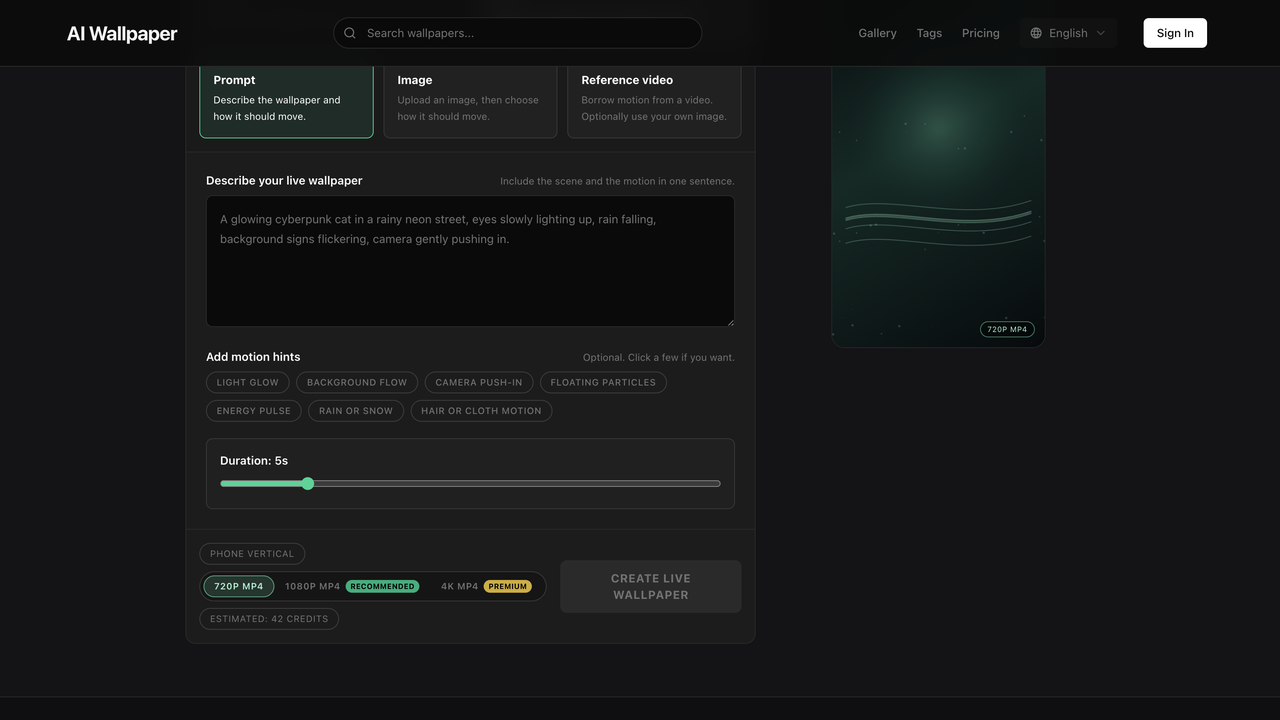
Task: Click the 'Duration: 5s' label
Action: click(x=254, y=461)
